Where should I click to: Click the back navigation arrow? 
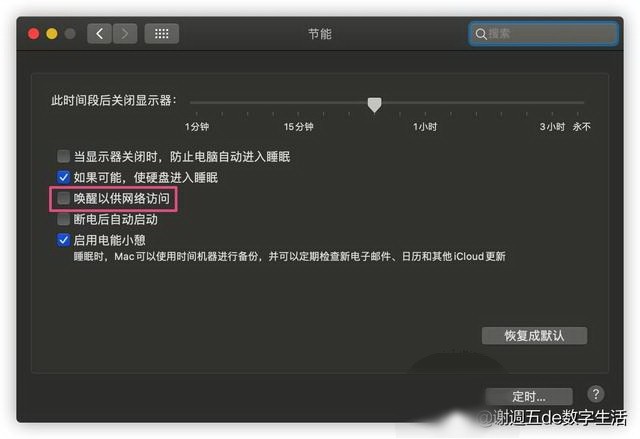pyautogui.click(x=99, y=33)
